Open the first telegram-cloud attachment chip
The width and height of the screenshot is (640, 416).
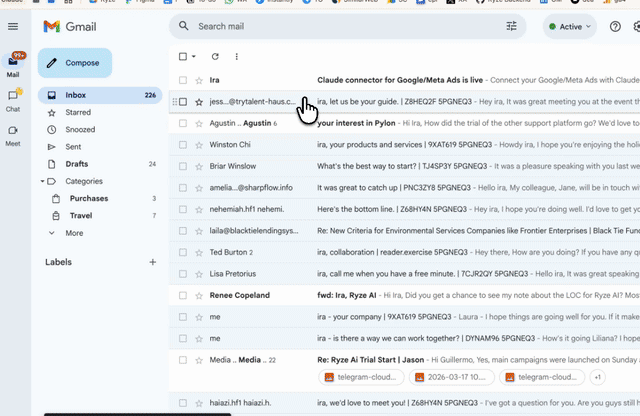pyautogui.click(x=361, y=377)
